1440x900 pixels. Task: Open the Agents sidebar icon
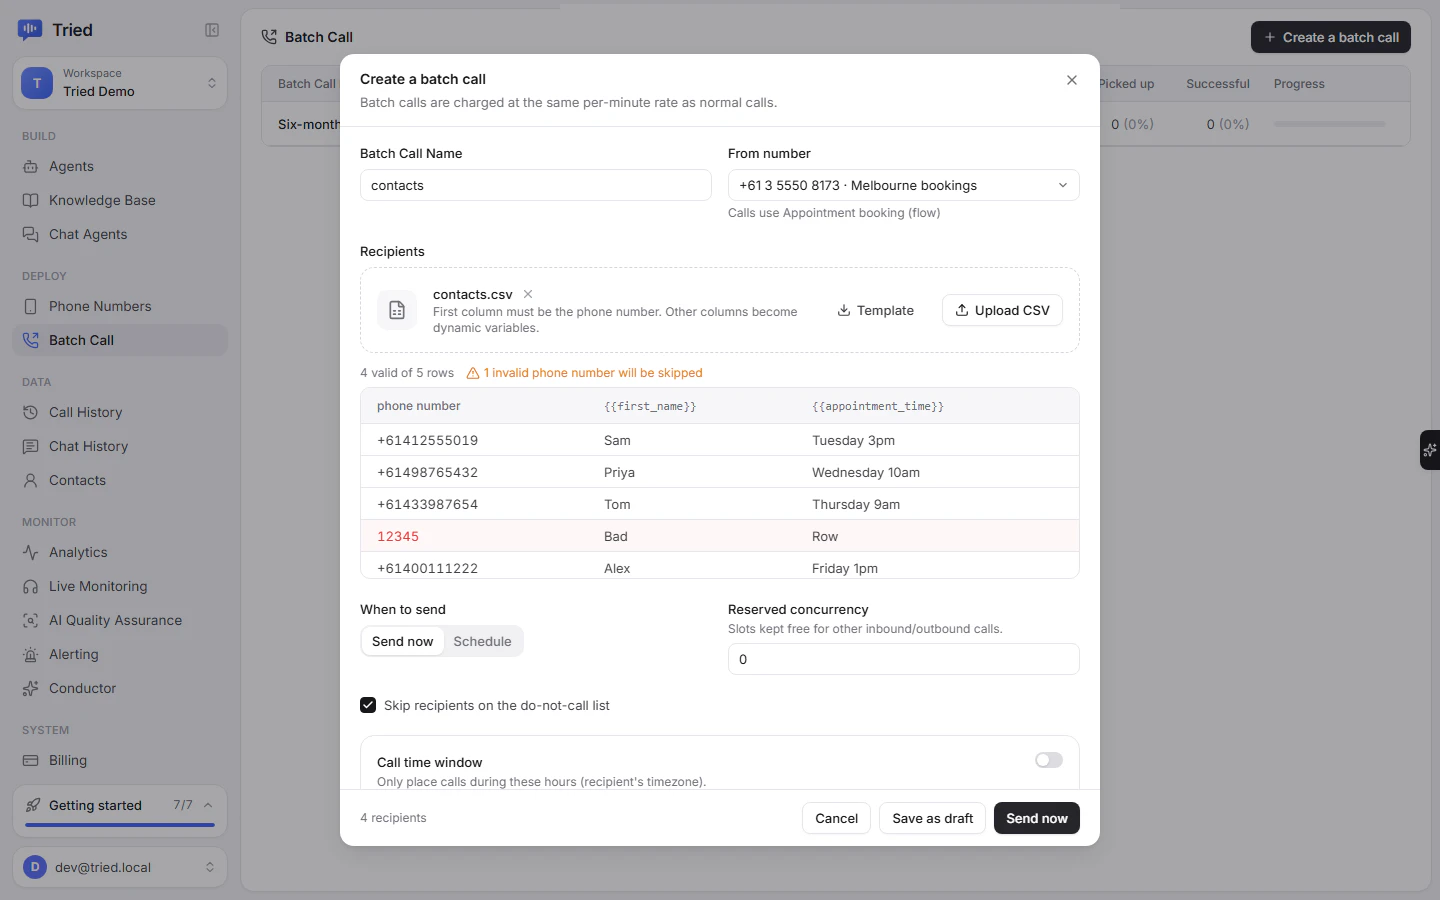tap(31, 167)
